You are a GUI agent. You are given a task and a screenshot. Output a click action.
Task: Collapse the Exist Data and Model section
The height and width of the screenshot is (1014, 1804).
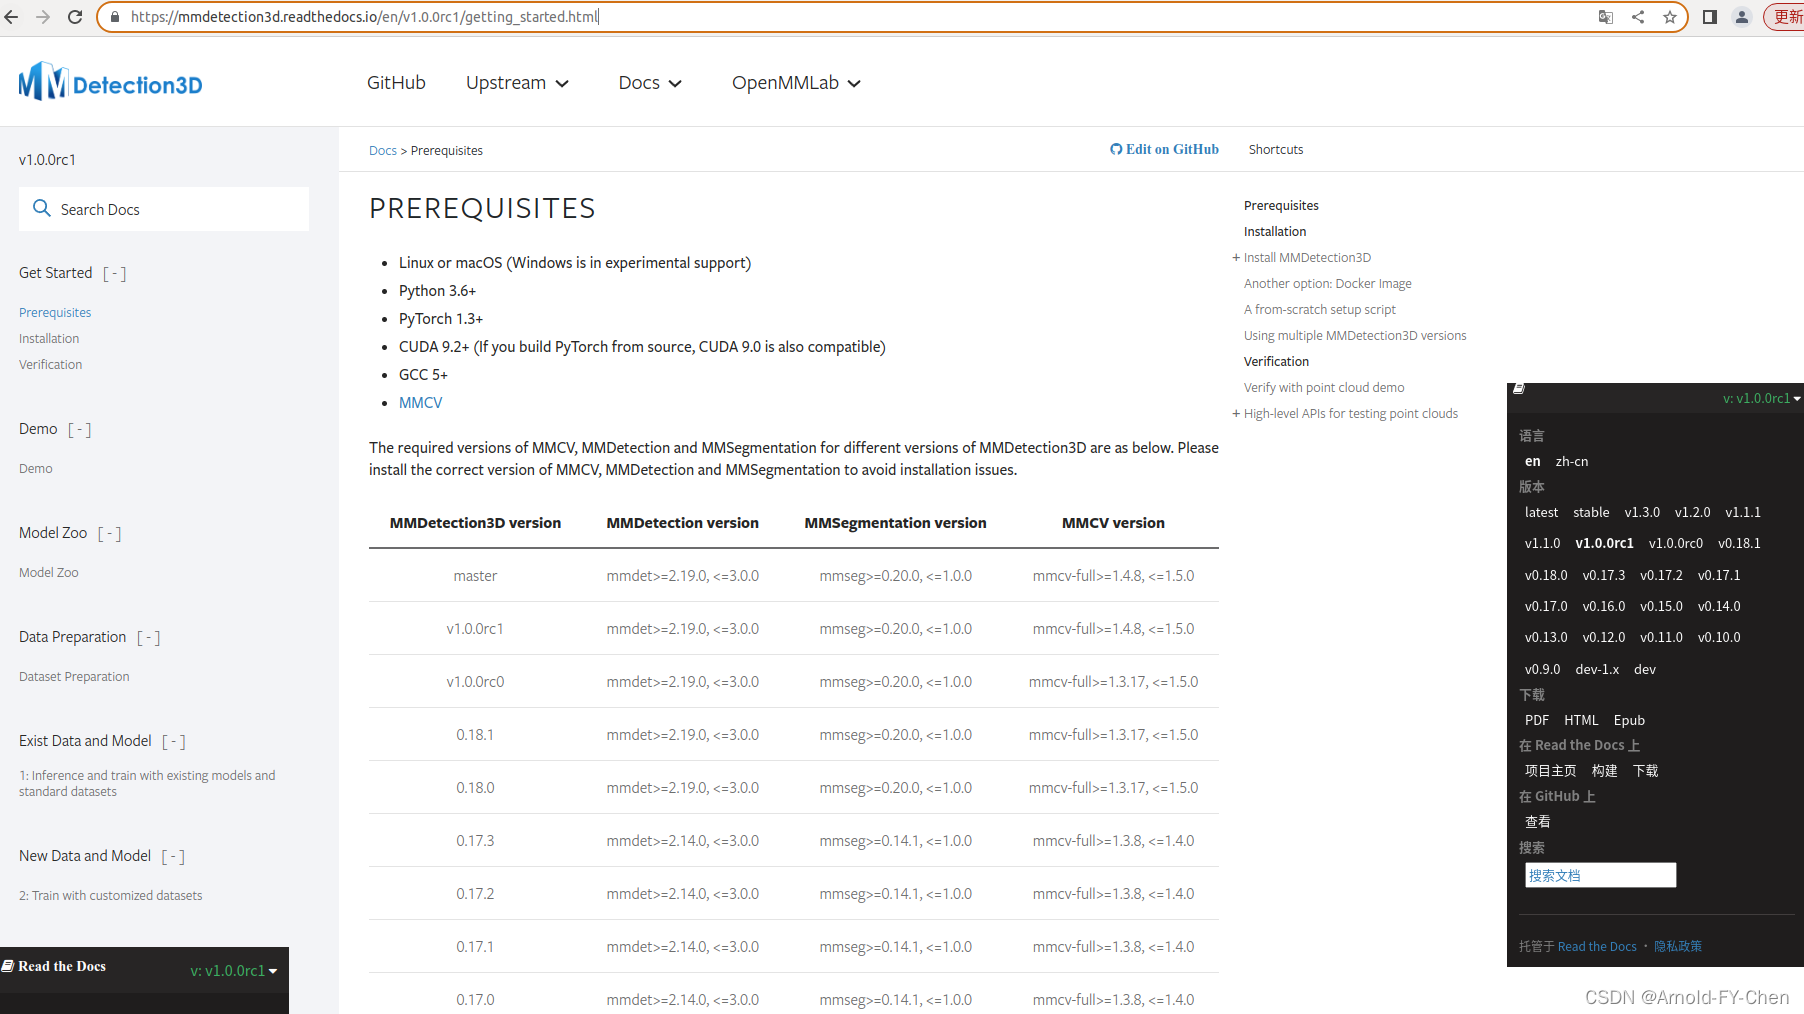[174, 741]
